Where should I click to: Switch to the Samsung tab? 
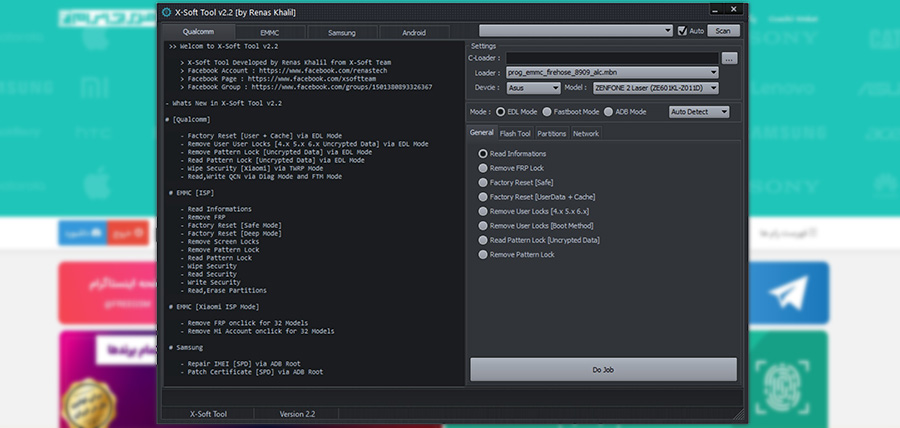[x=341, y=33]
